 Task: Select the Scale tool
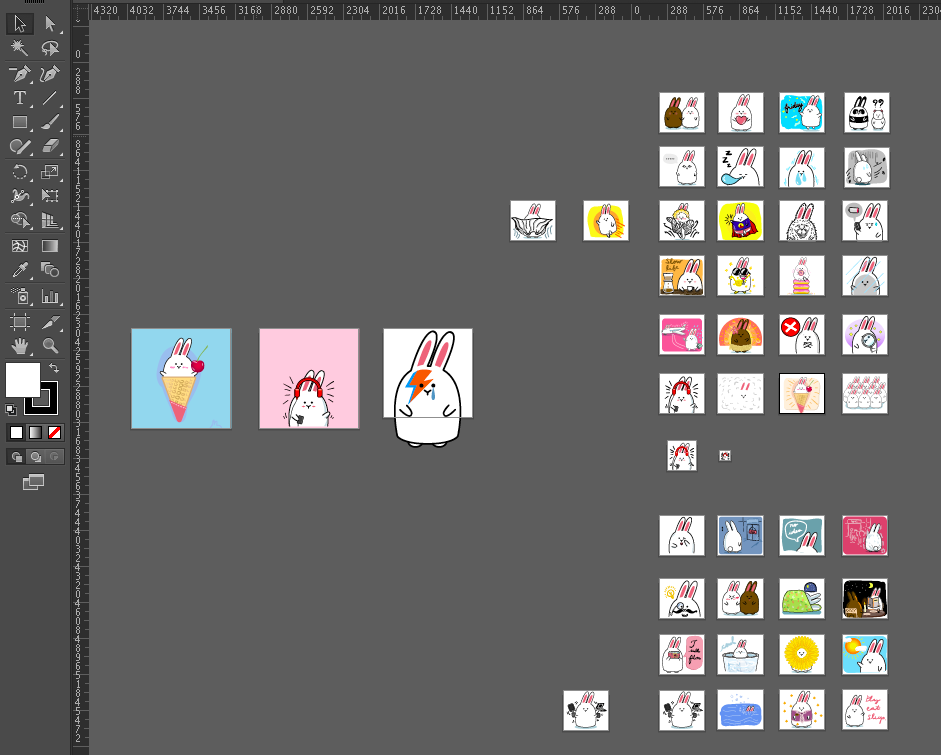point(50,172)
